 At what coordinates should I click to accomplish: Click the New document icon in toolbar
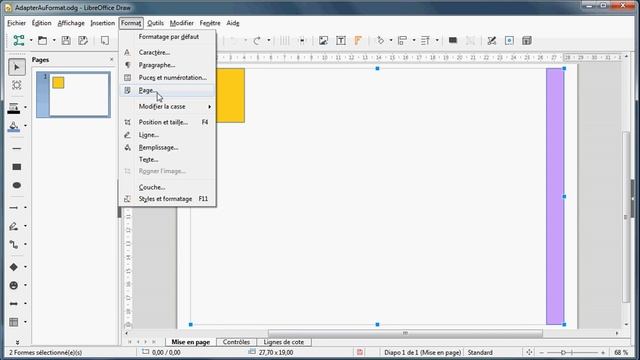(x=19, y=40)
